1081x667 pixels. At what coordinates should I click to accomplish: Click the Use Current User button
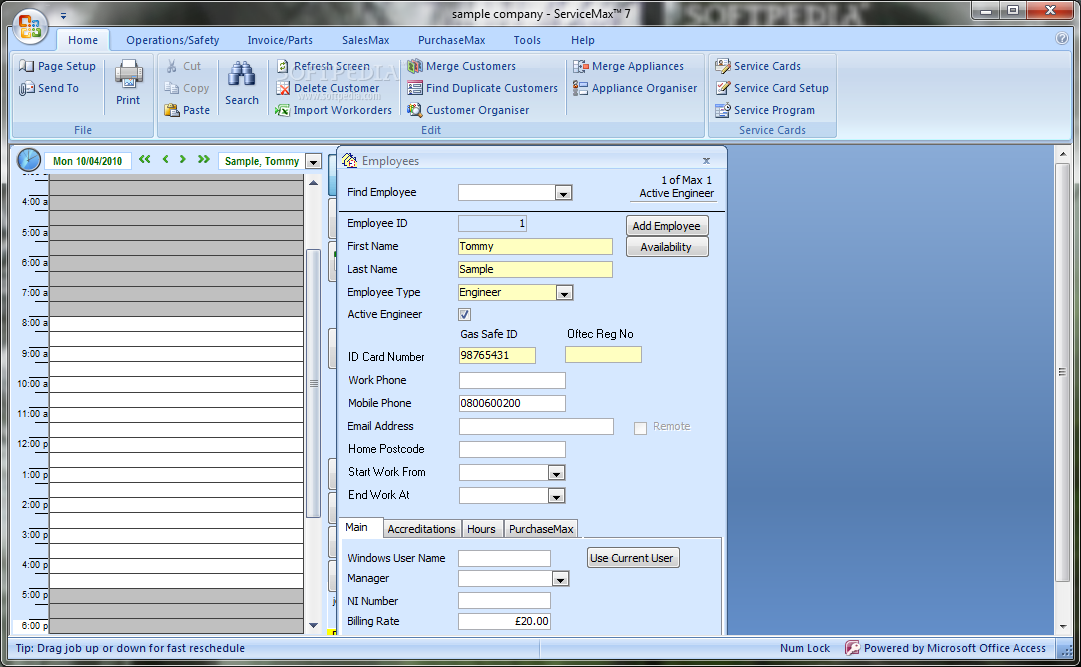(633, 558)
